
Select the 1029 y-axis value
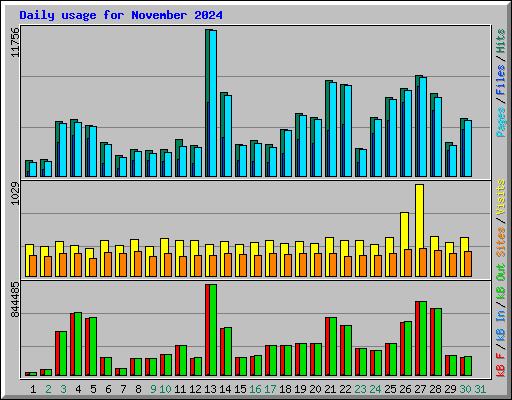tap(15, 193)
